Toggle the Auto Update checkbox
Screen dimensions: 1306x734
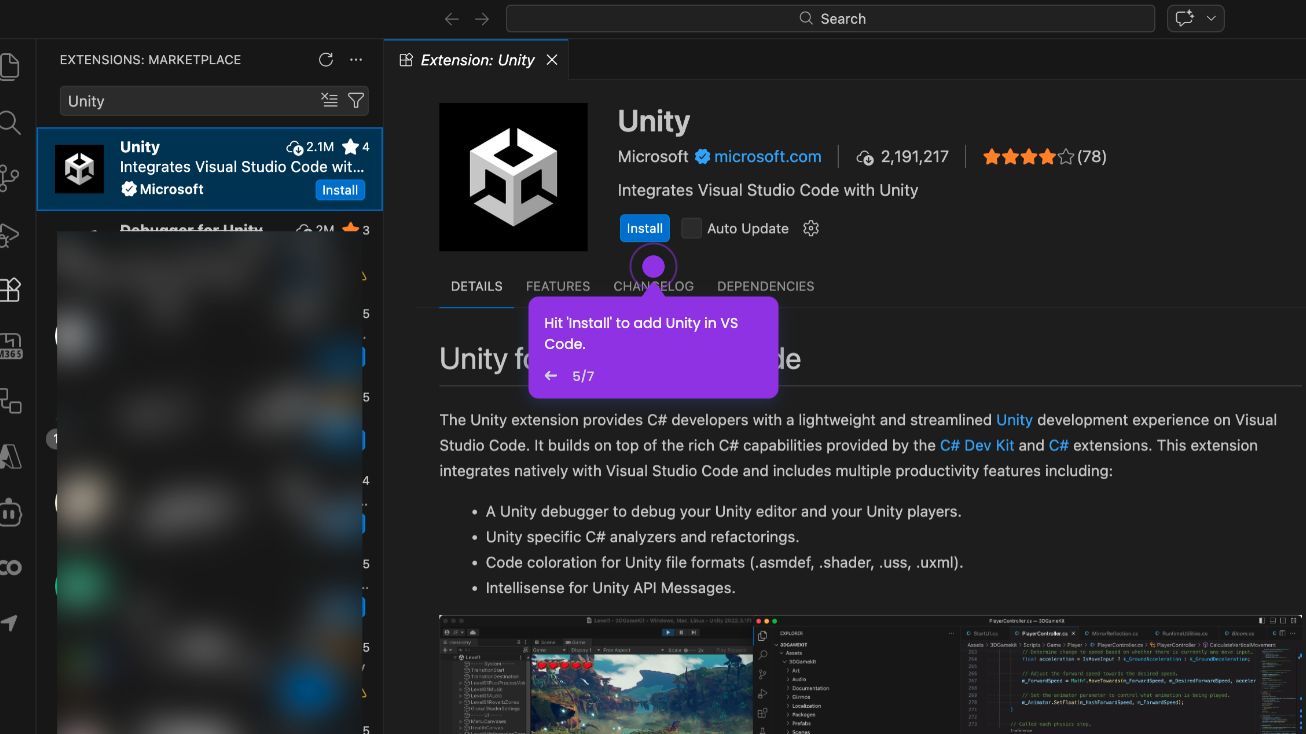click(x=691, y=228)
